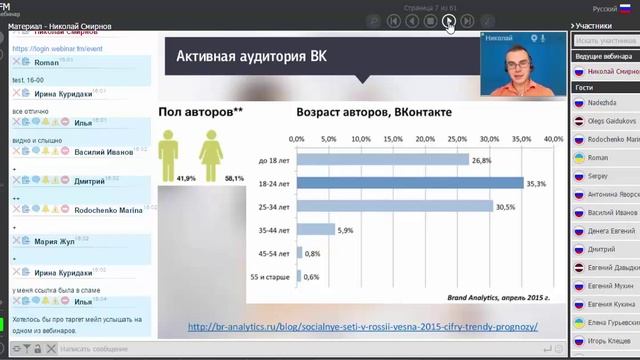This screenshot has width=640, height=360.
Task: Click the refresh icon in chat toolbar
Action: pos(17,349)
